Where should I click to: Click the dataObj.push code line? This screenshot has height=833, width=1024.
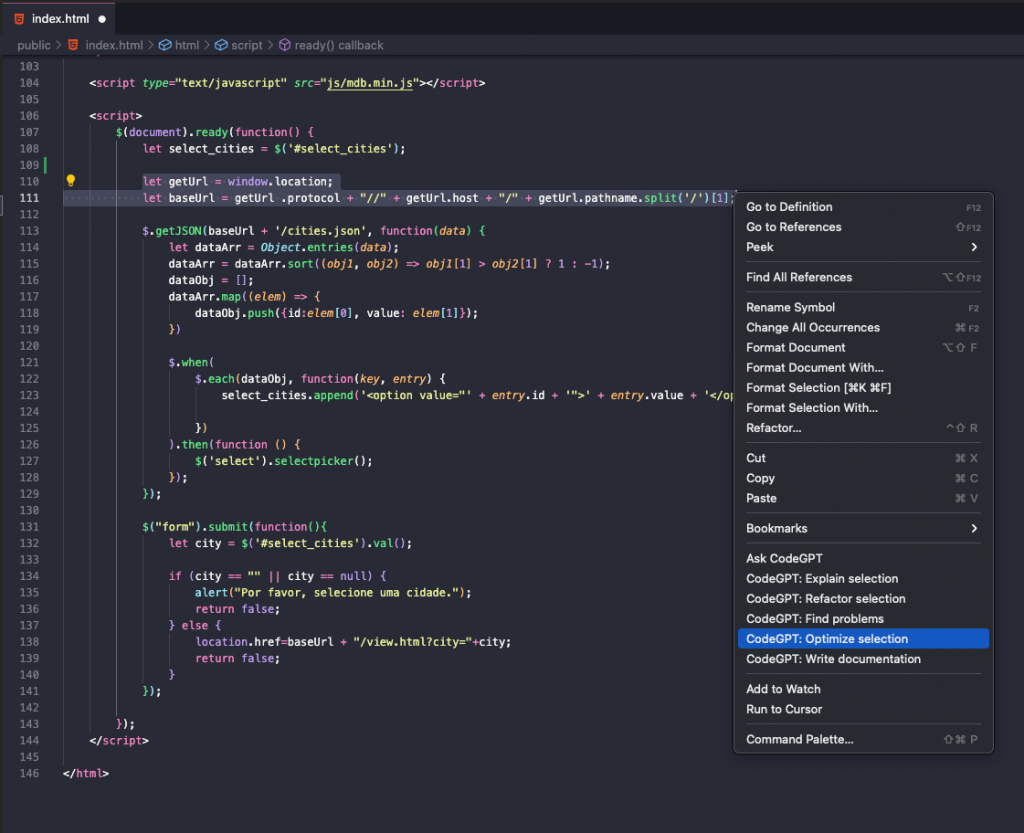coord(336,313)
